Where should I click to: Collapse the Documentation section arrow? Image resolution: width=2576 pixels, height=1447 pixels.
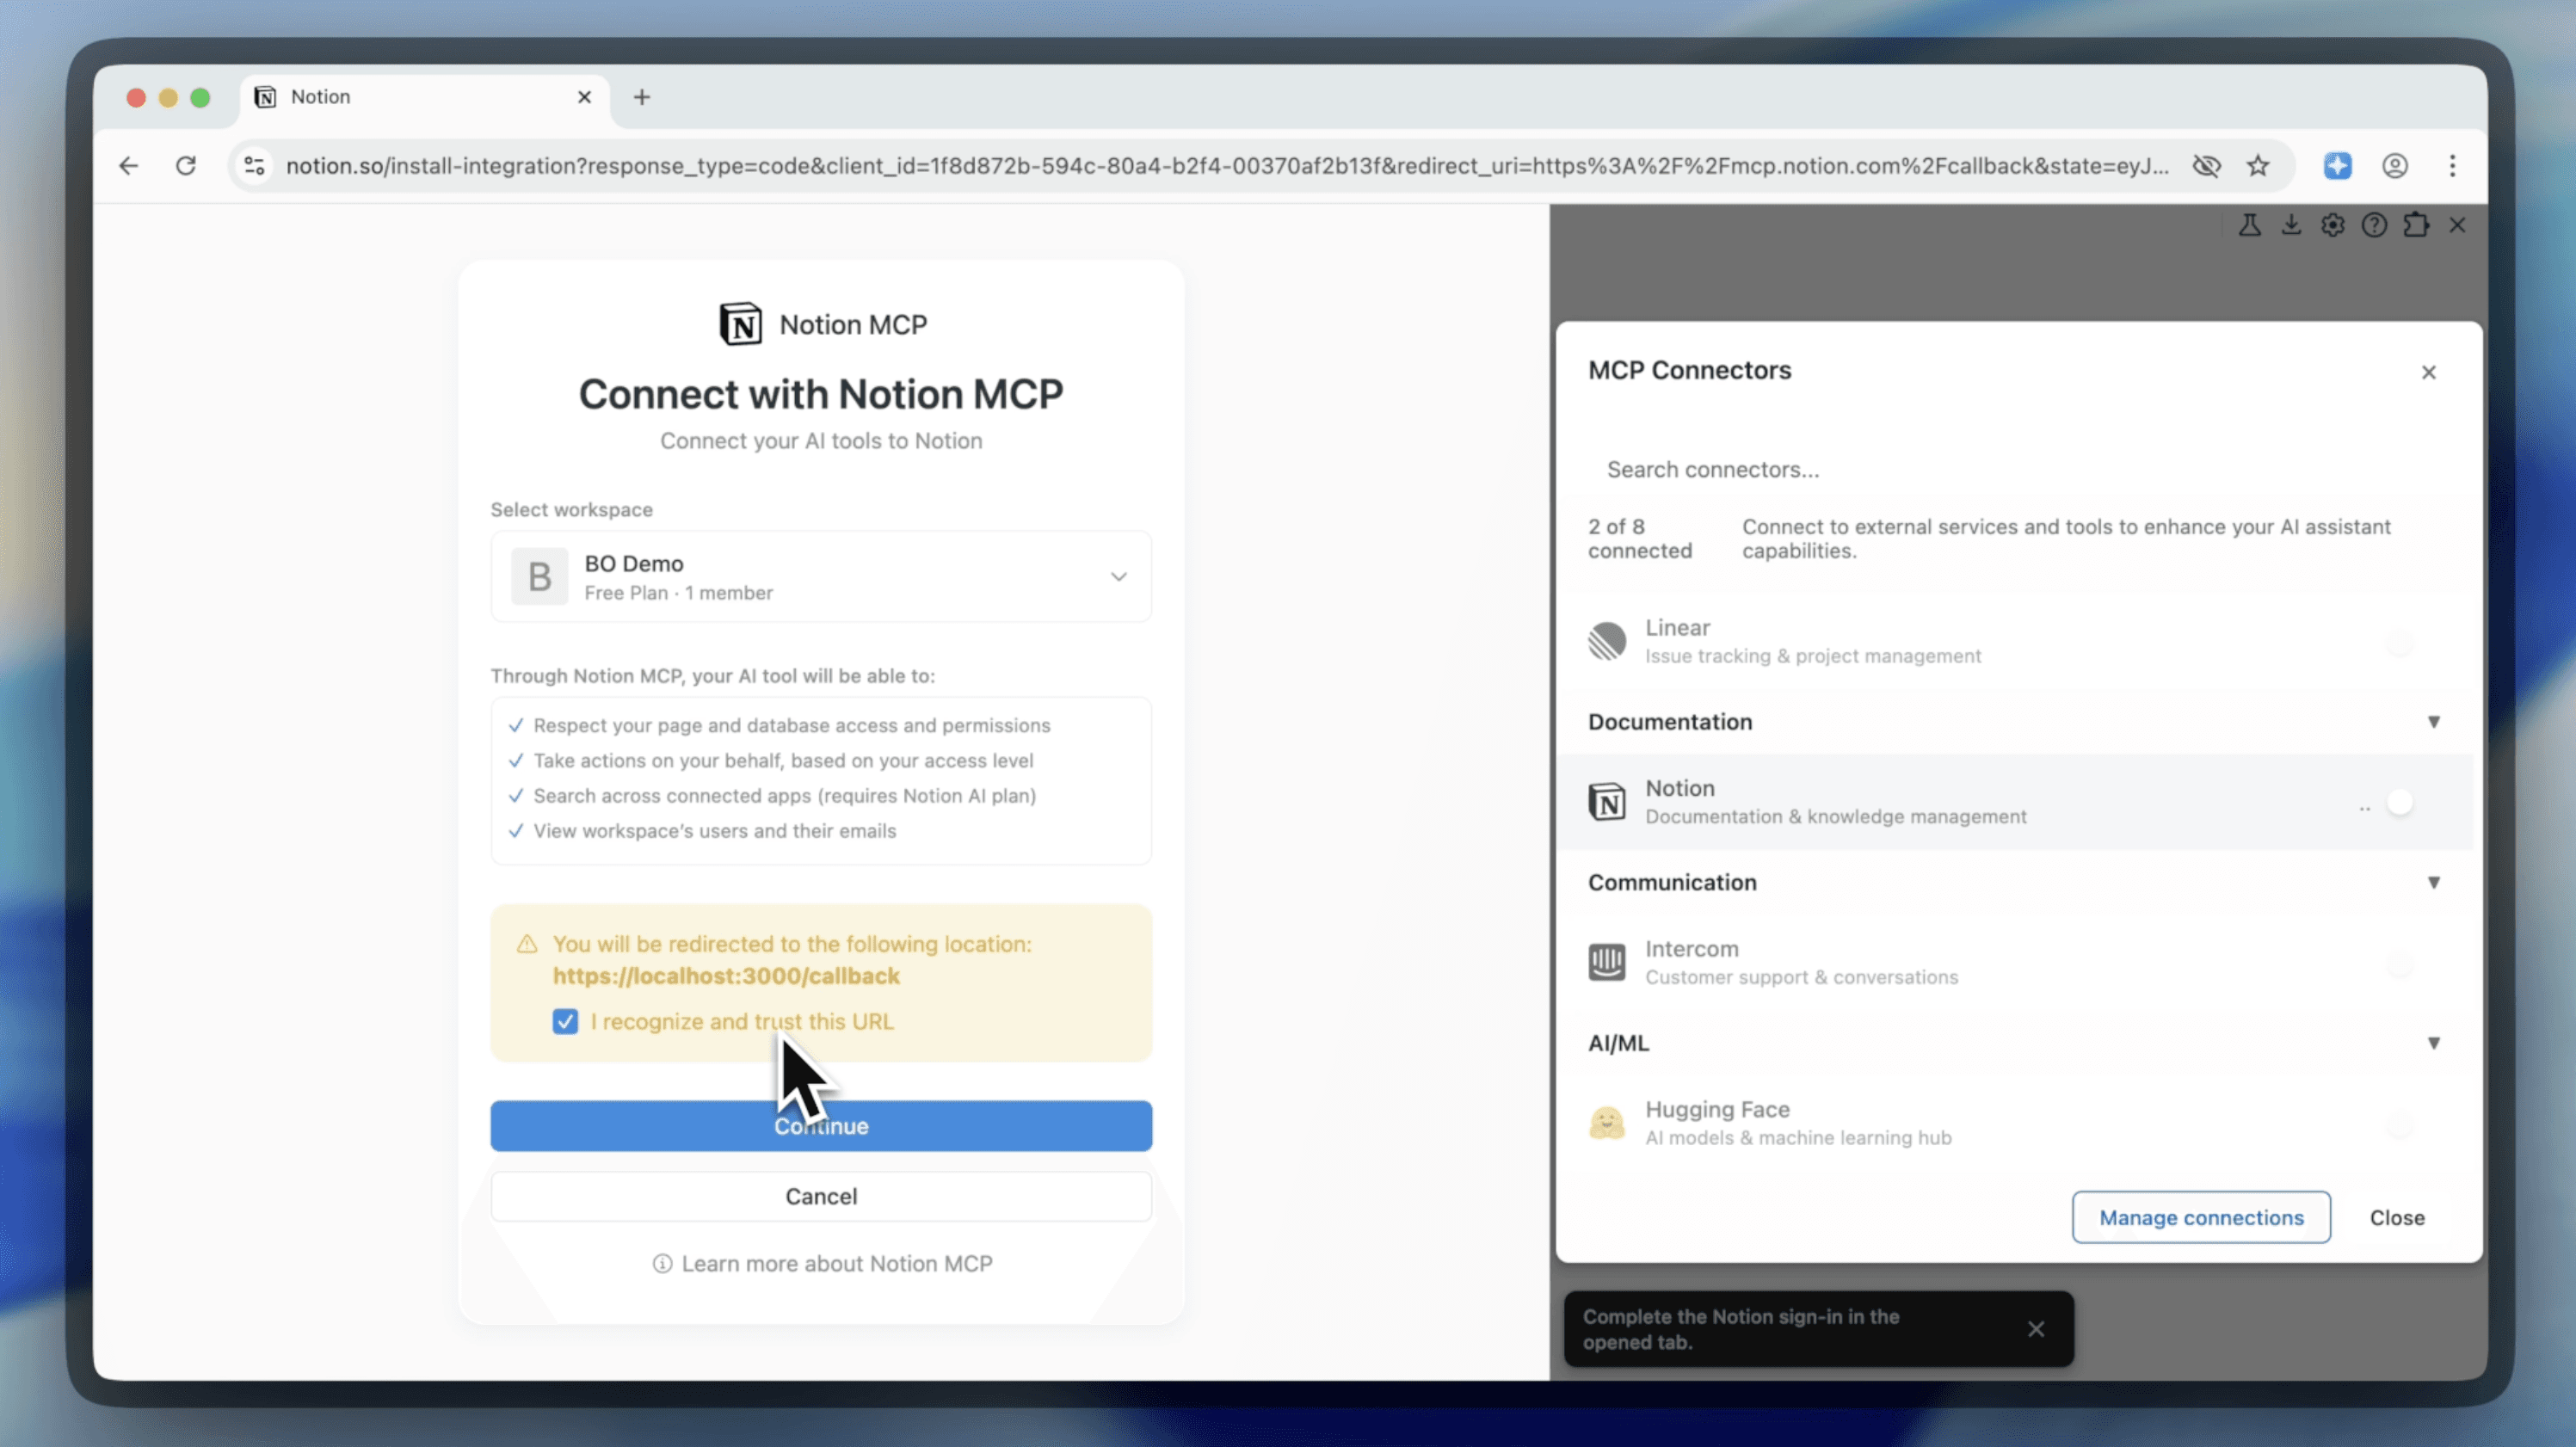pyautogui.click(x=2433, y=722)
